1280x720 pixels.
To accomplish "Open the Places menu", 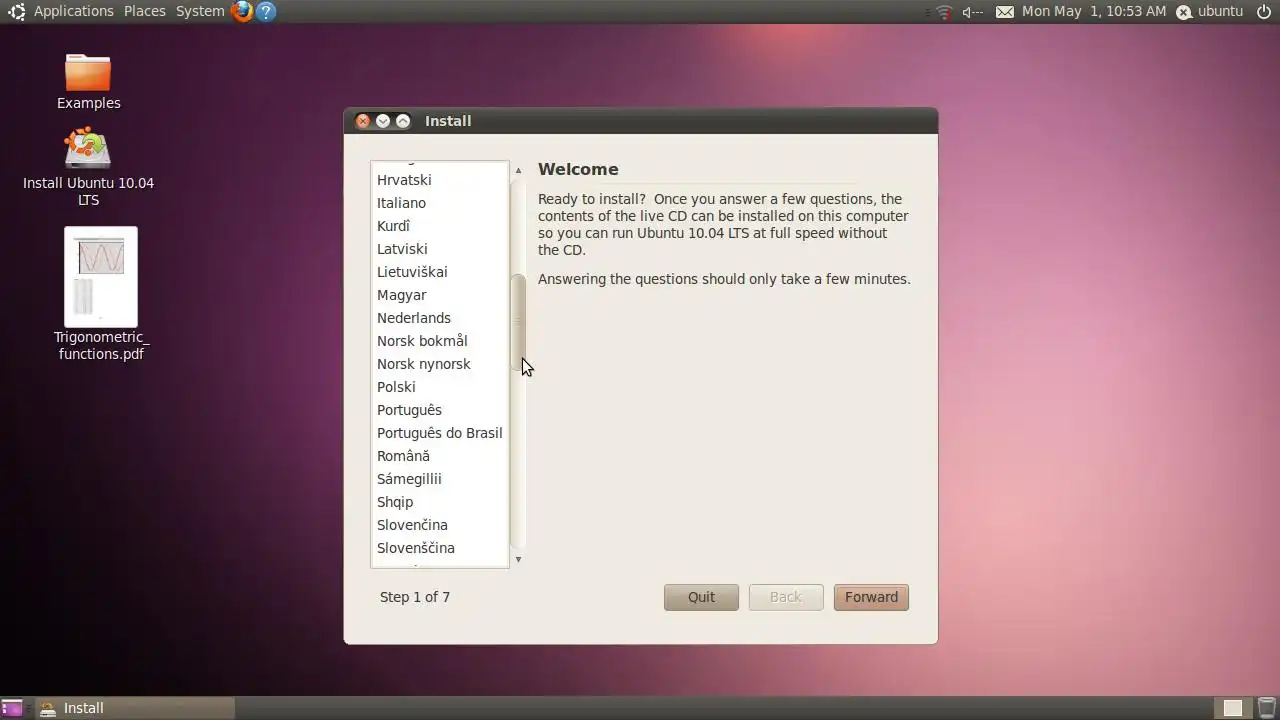I will 145,11.
